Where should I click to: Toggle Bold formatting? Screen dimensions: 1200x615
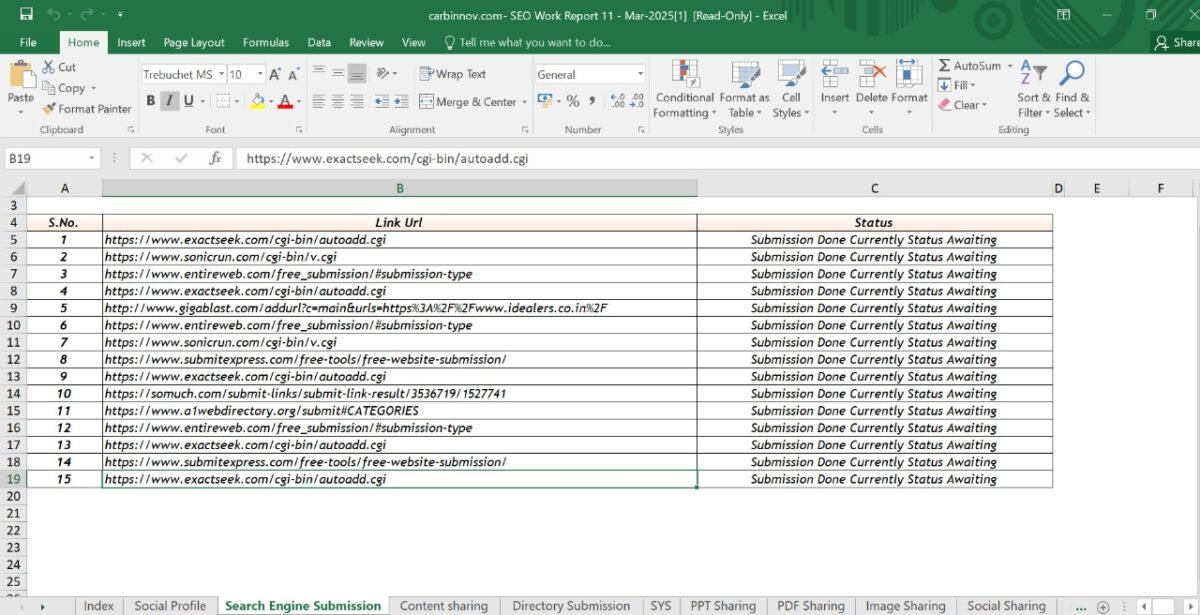tap(151, 101)
